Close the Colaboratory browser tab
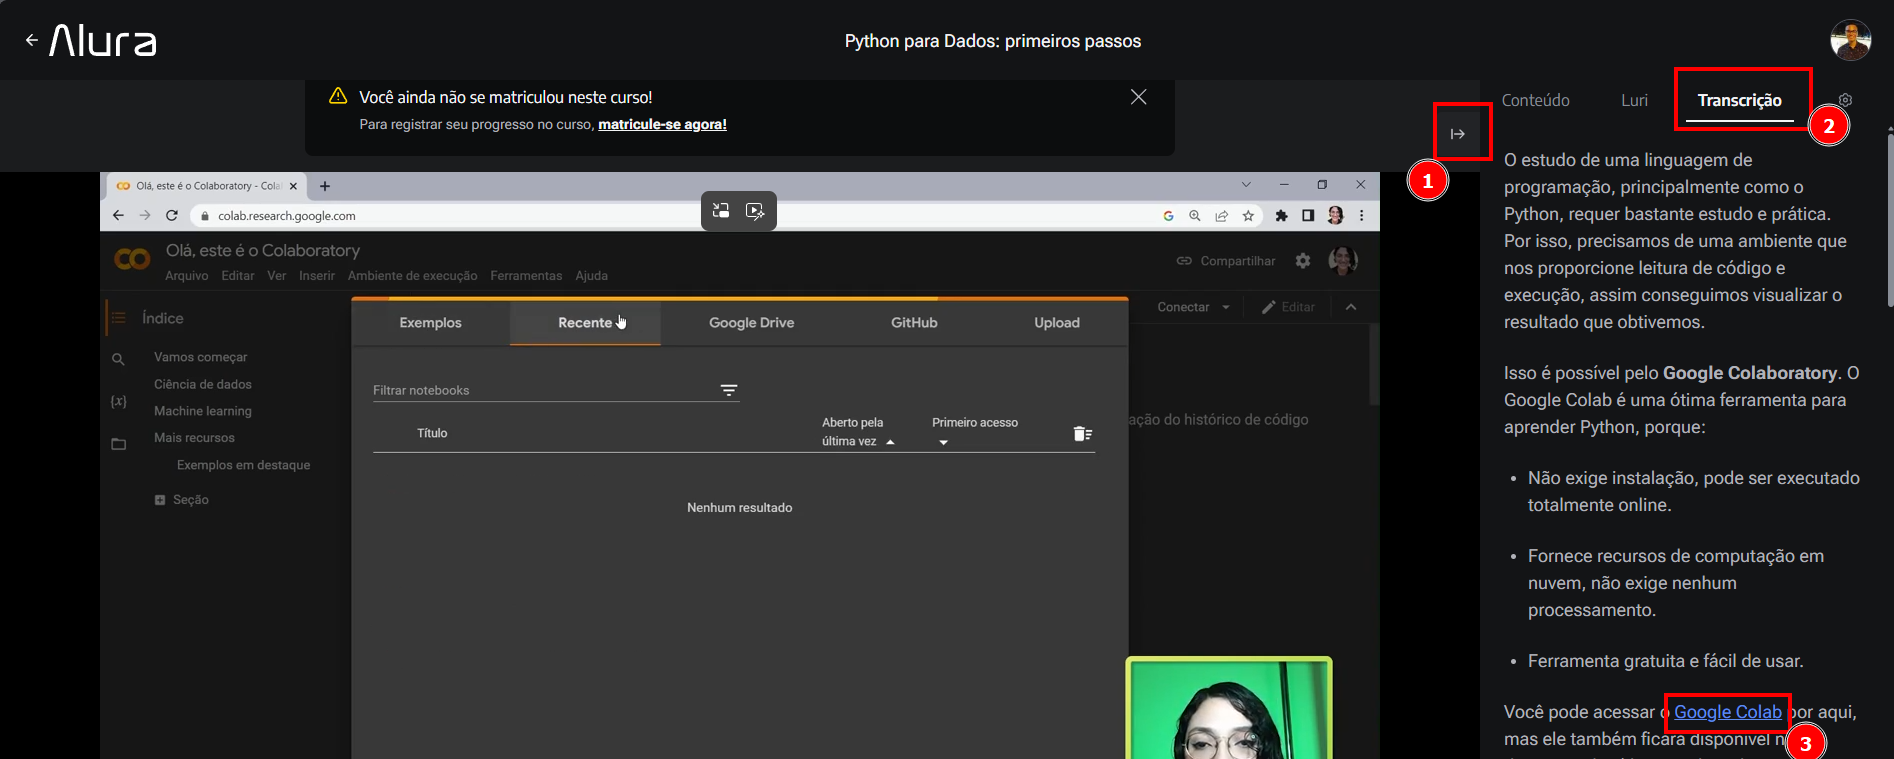 point(293,186)
